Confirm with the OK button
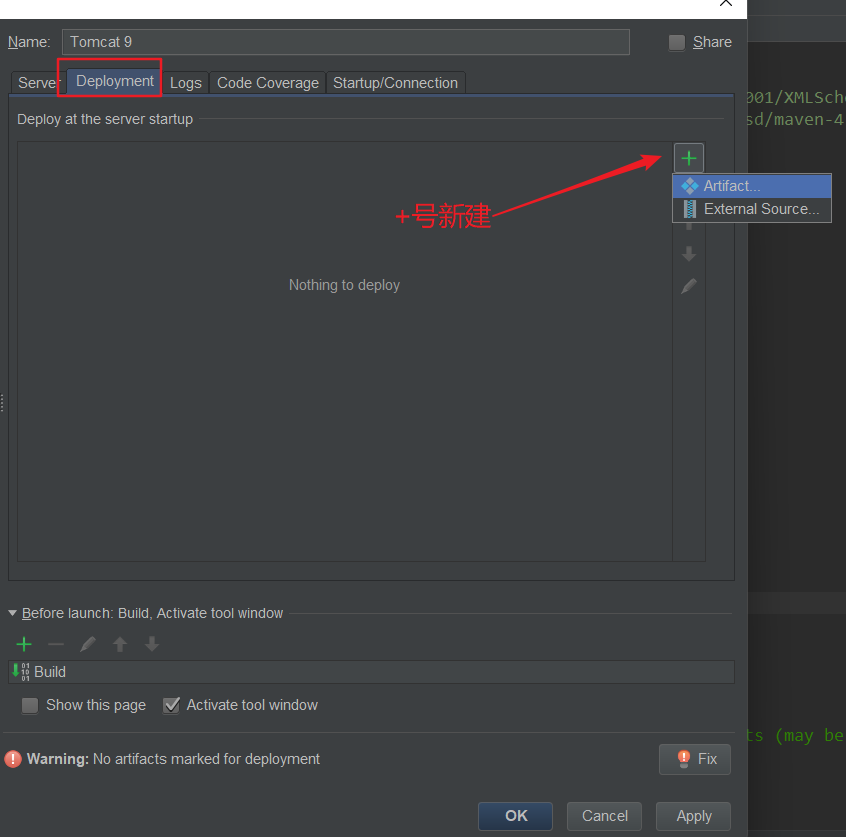 tap(515, 816)
